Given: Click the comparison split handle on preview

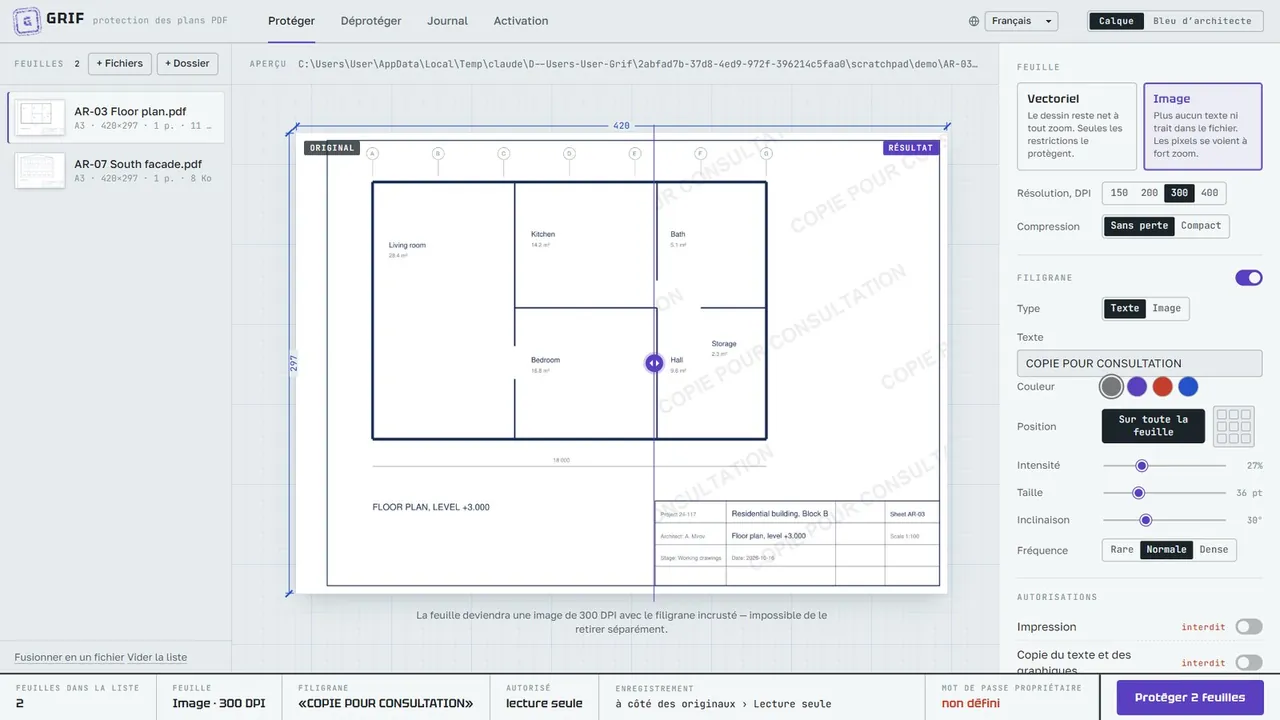Looking at the screenshot, I should (x=654, y=363).
